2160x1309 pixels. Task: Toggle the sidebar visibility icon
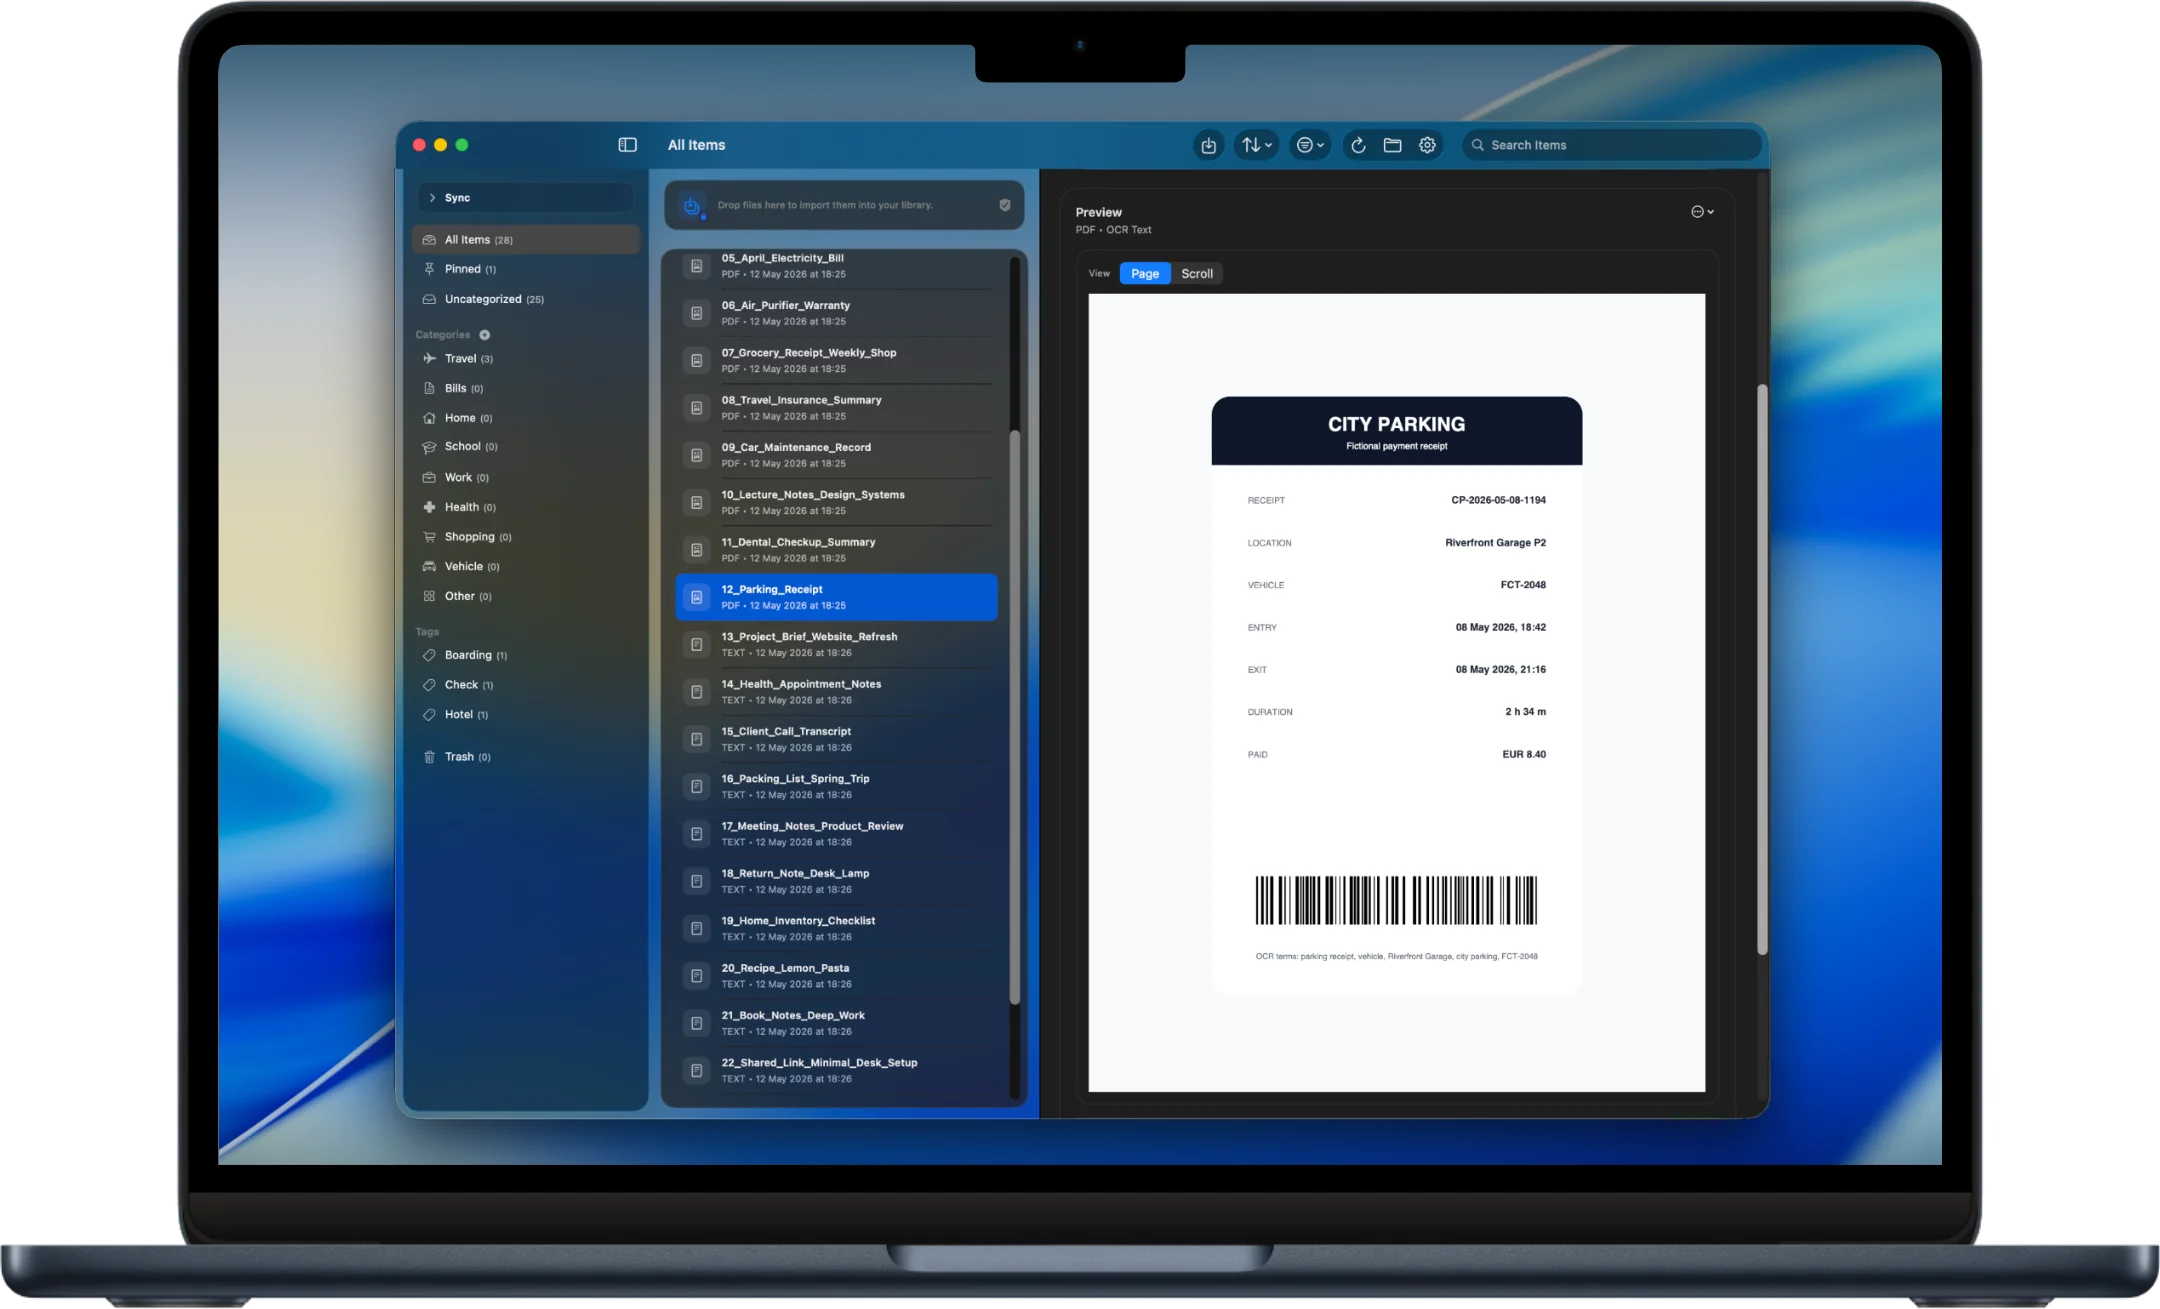(x=627, y=145)
